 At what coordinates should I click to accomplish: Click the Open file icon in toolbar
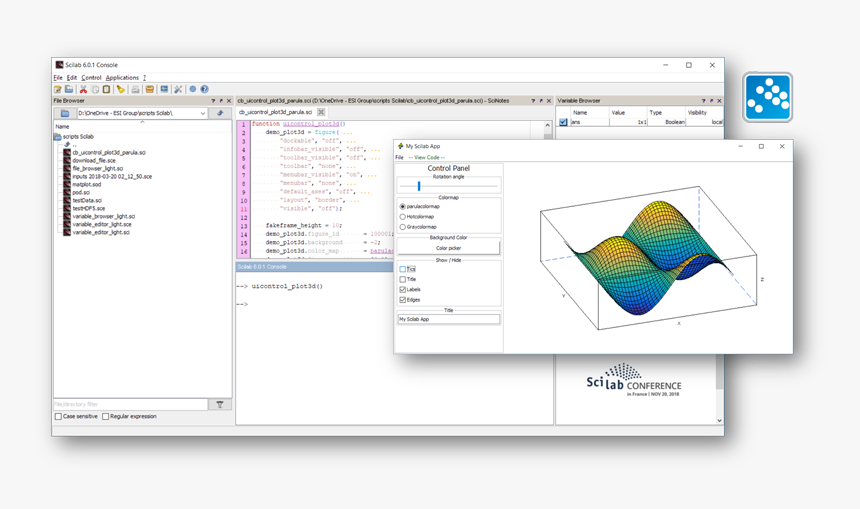[69, 89]
